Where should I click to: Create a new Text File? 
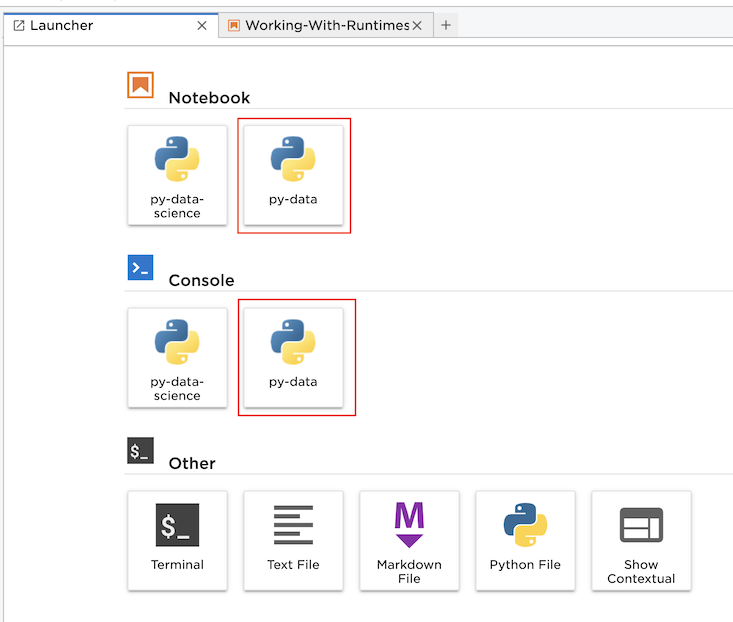[x=293, y=539]
